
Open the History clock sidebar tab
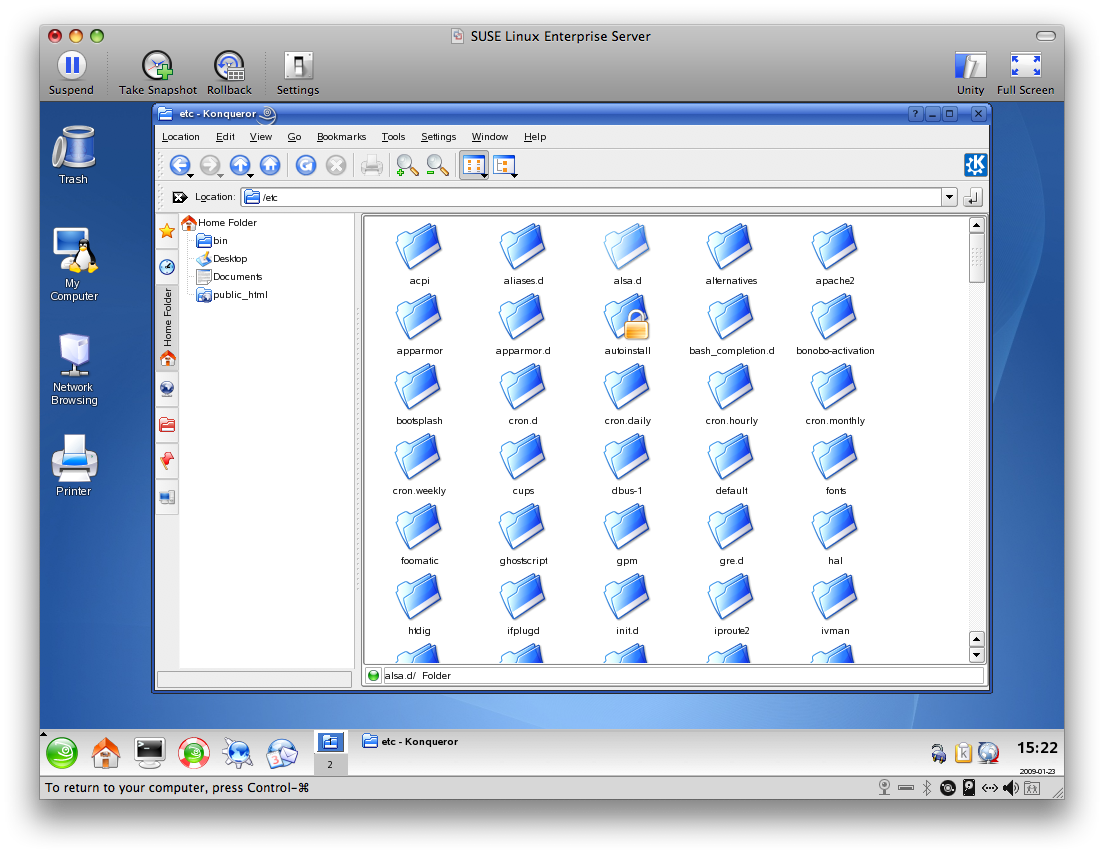coord(167,267)
